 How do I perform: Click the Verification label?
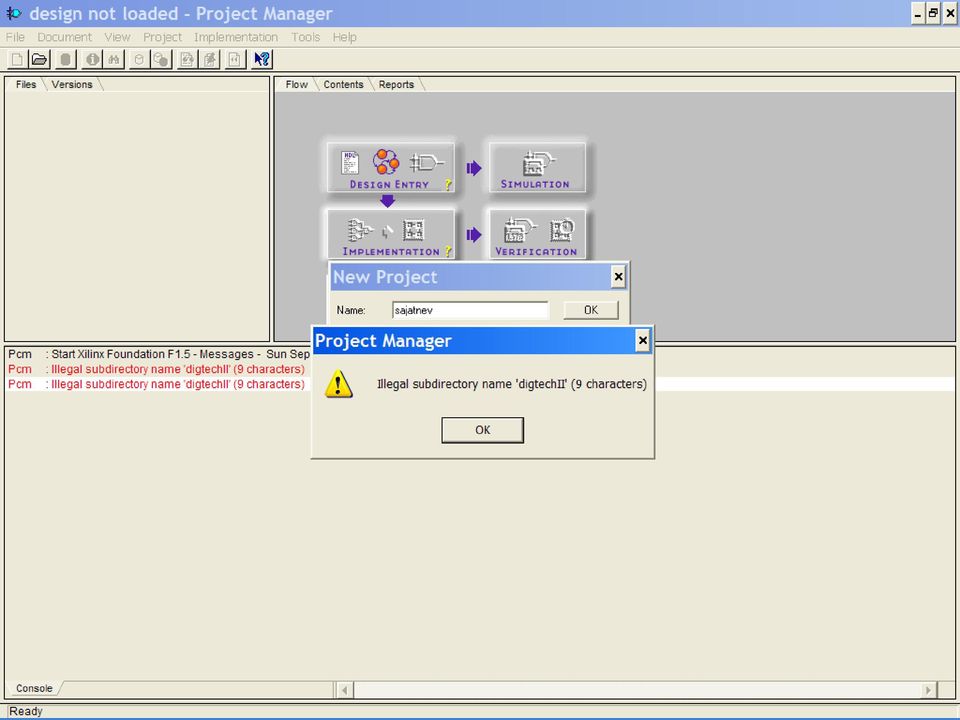536,252
